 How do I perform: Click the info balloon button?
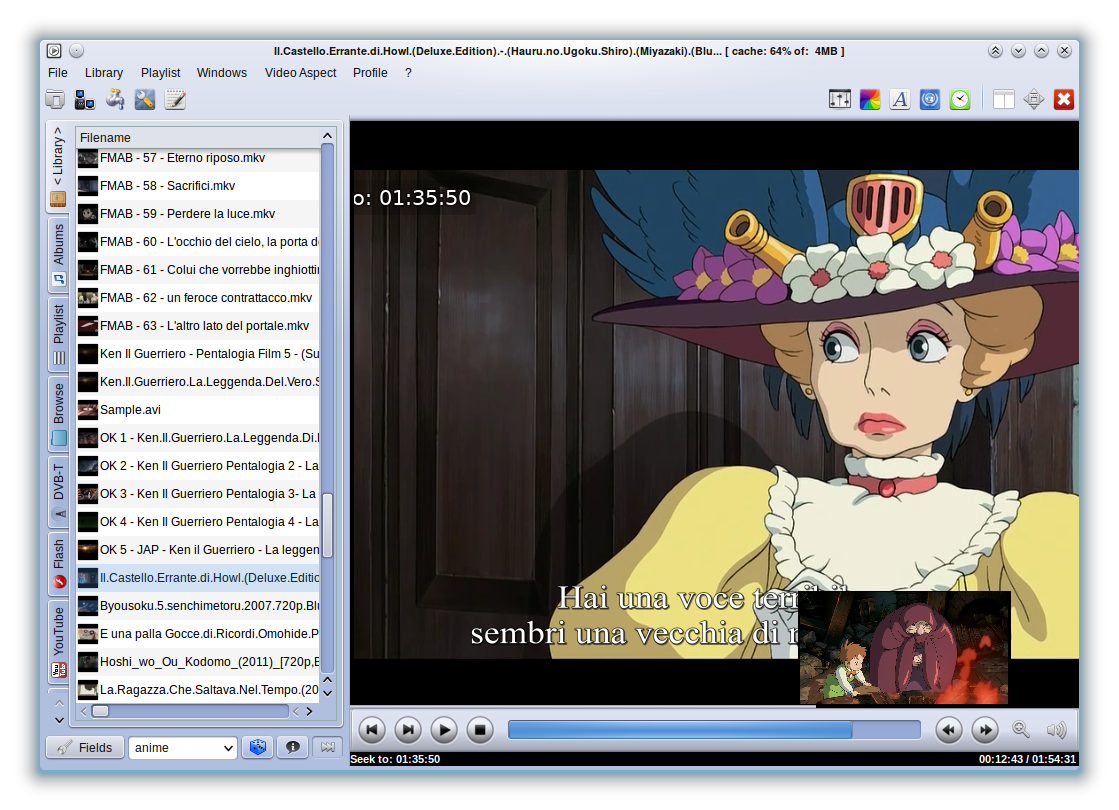[293, 747]
